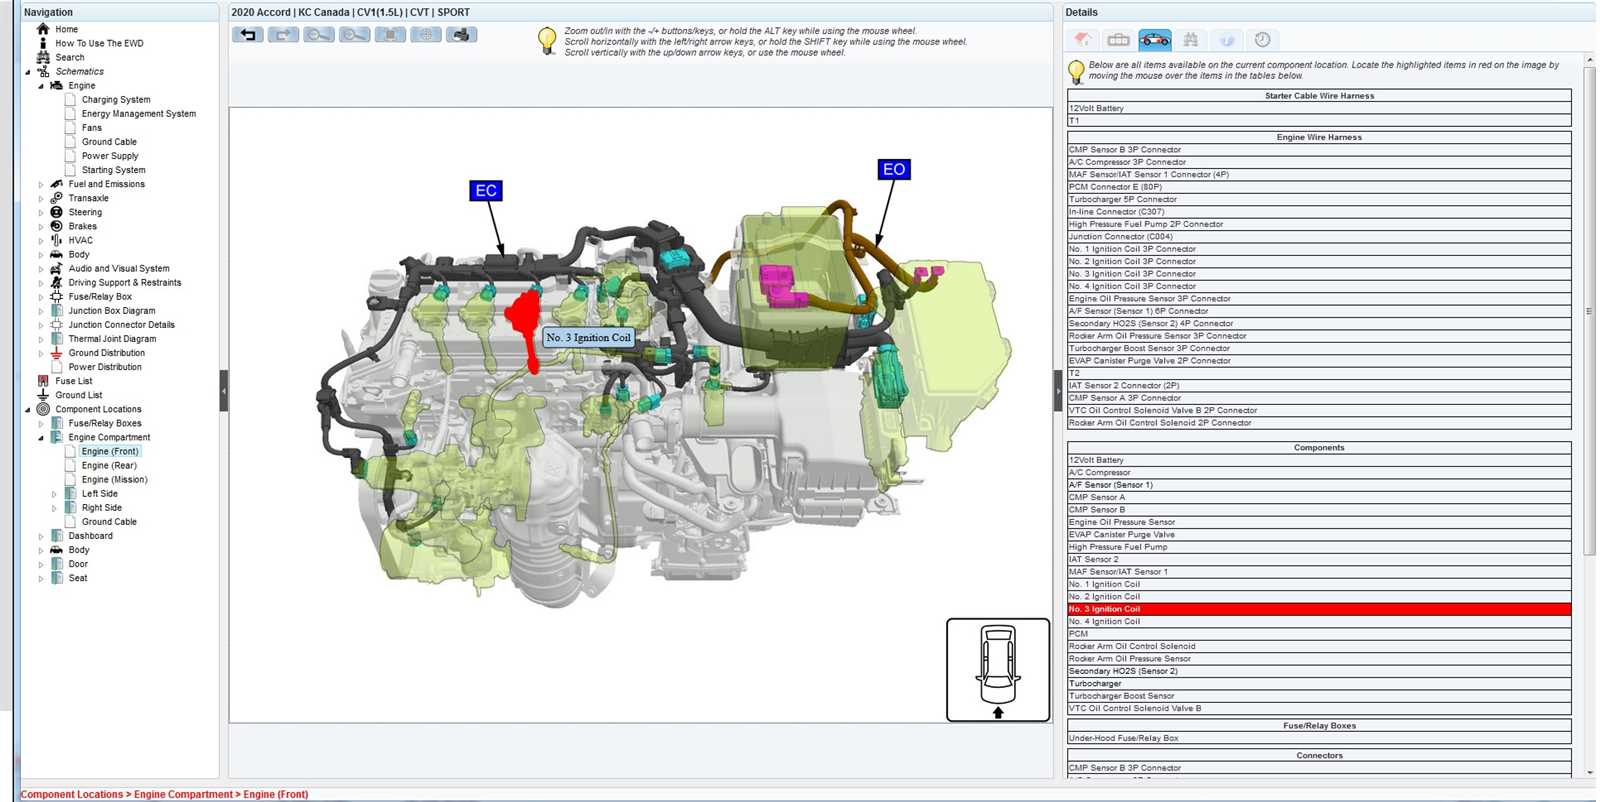Click the Ground List icon

(x=43, y=395)
